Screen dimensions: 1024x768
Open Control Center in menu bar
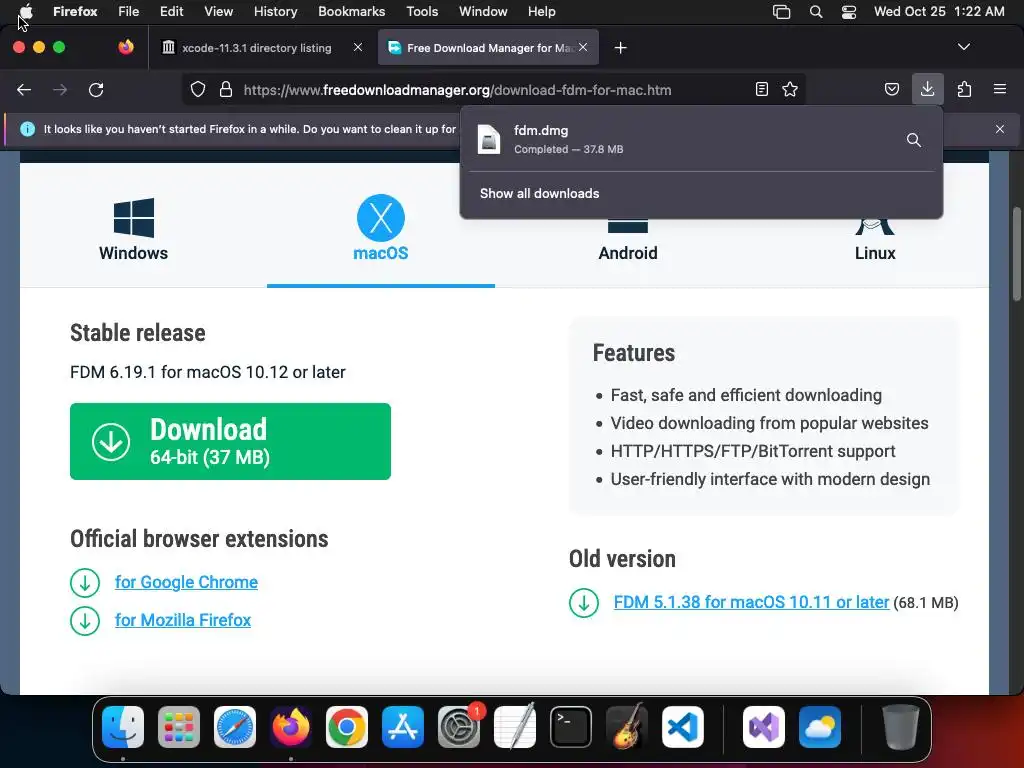click(x=848, y=12)
